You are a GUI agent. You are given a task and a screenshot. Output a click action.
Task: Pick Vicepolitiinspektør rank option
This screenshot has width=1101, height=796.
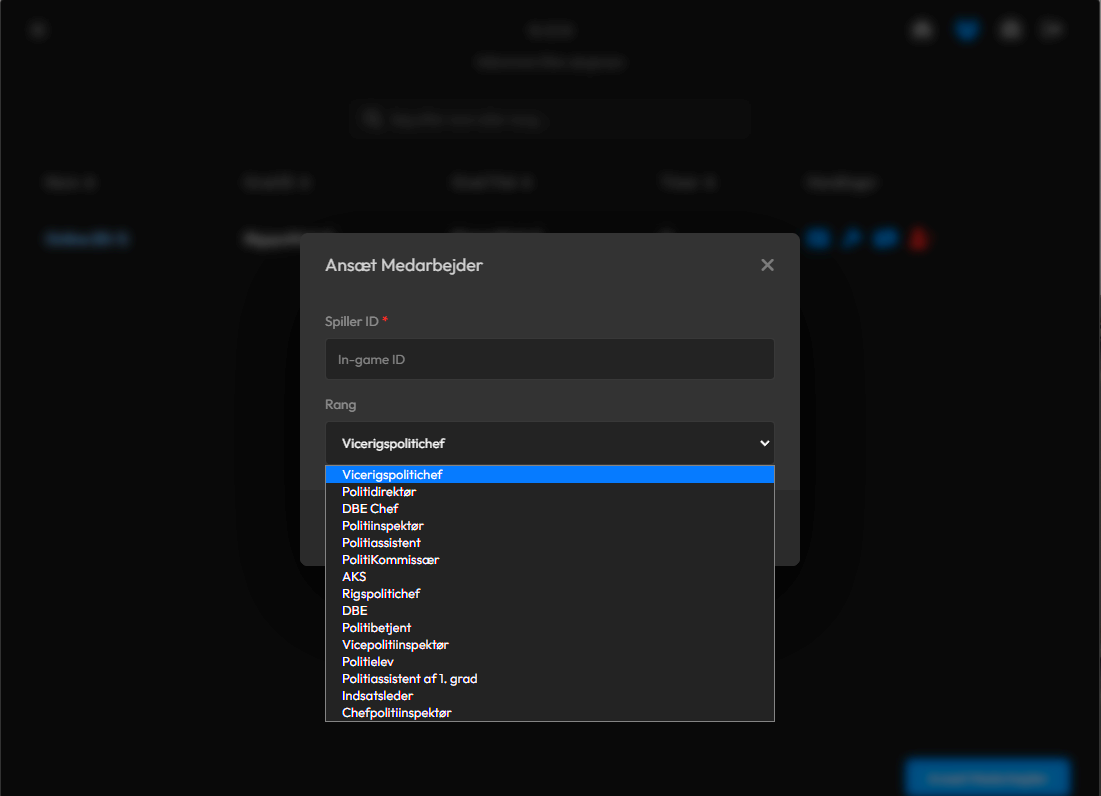click(550, 644)
